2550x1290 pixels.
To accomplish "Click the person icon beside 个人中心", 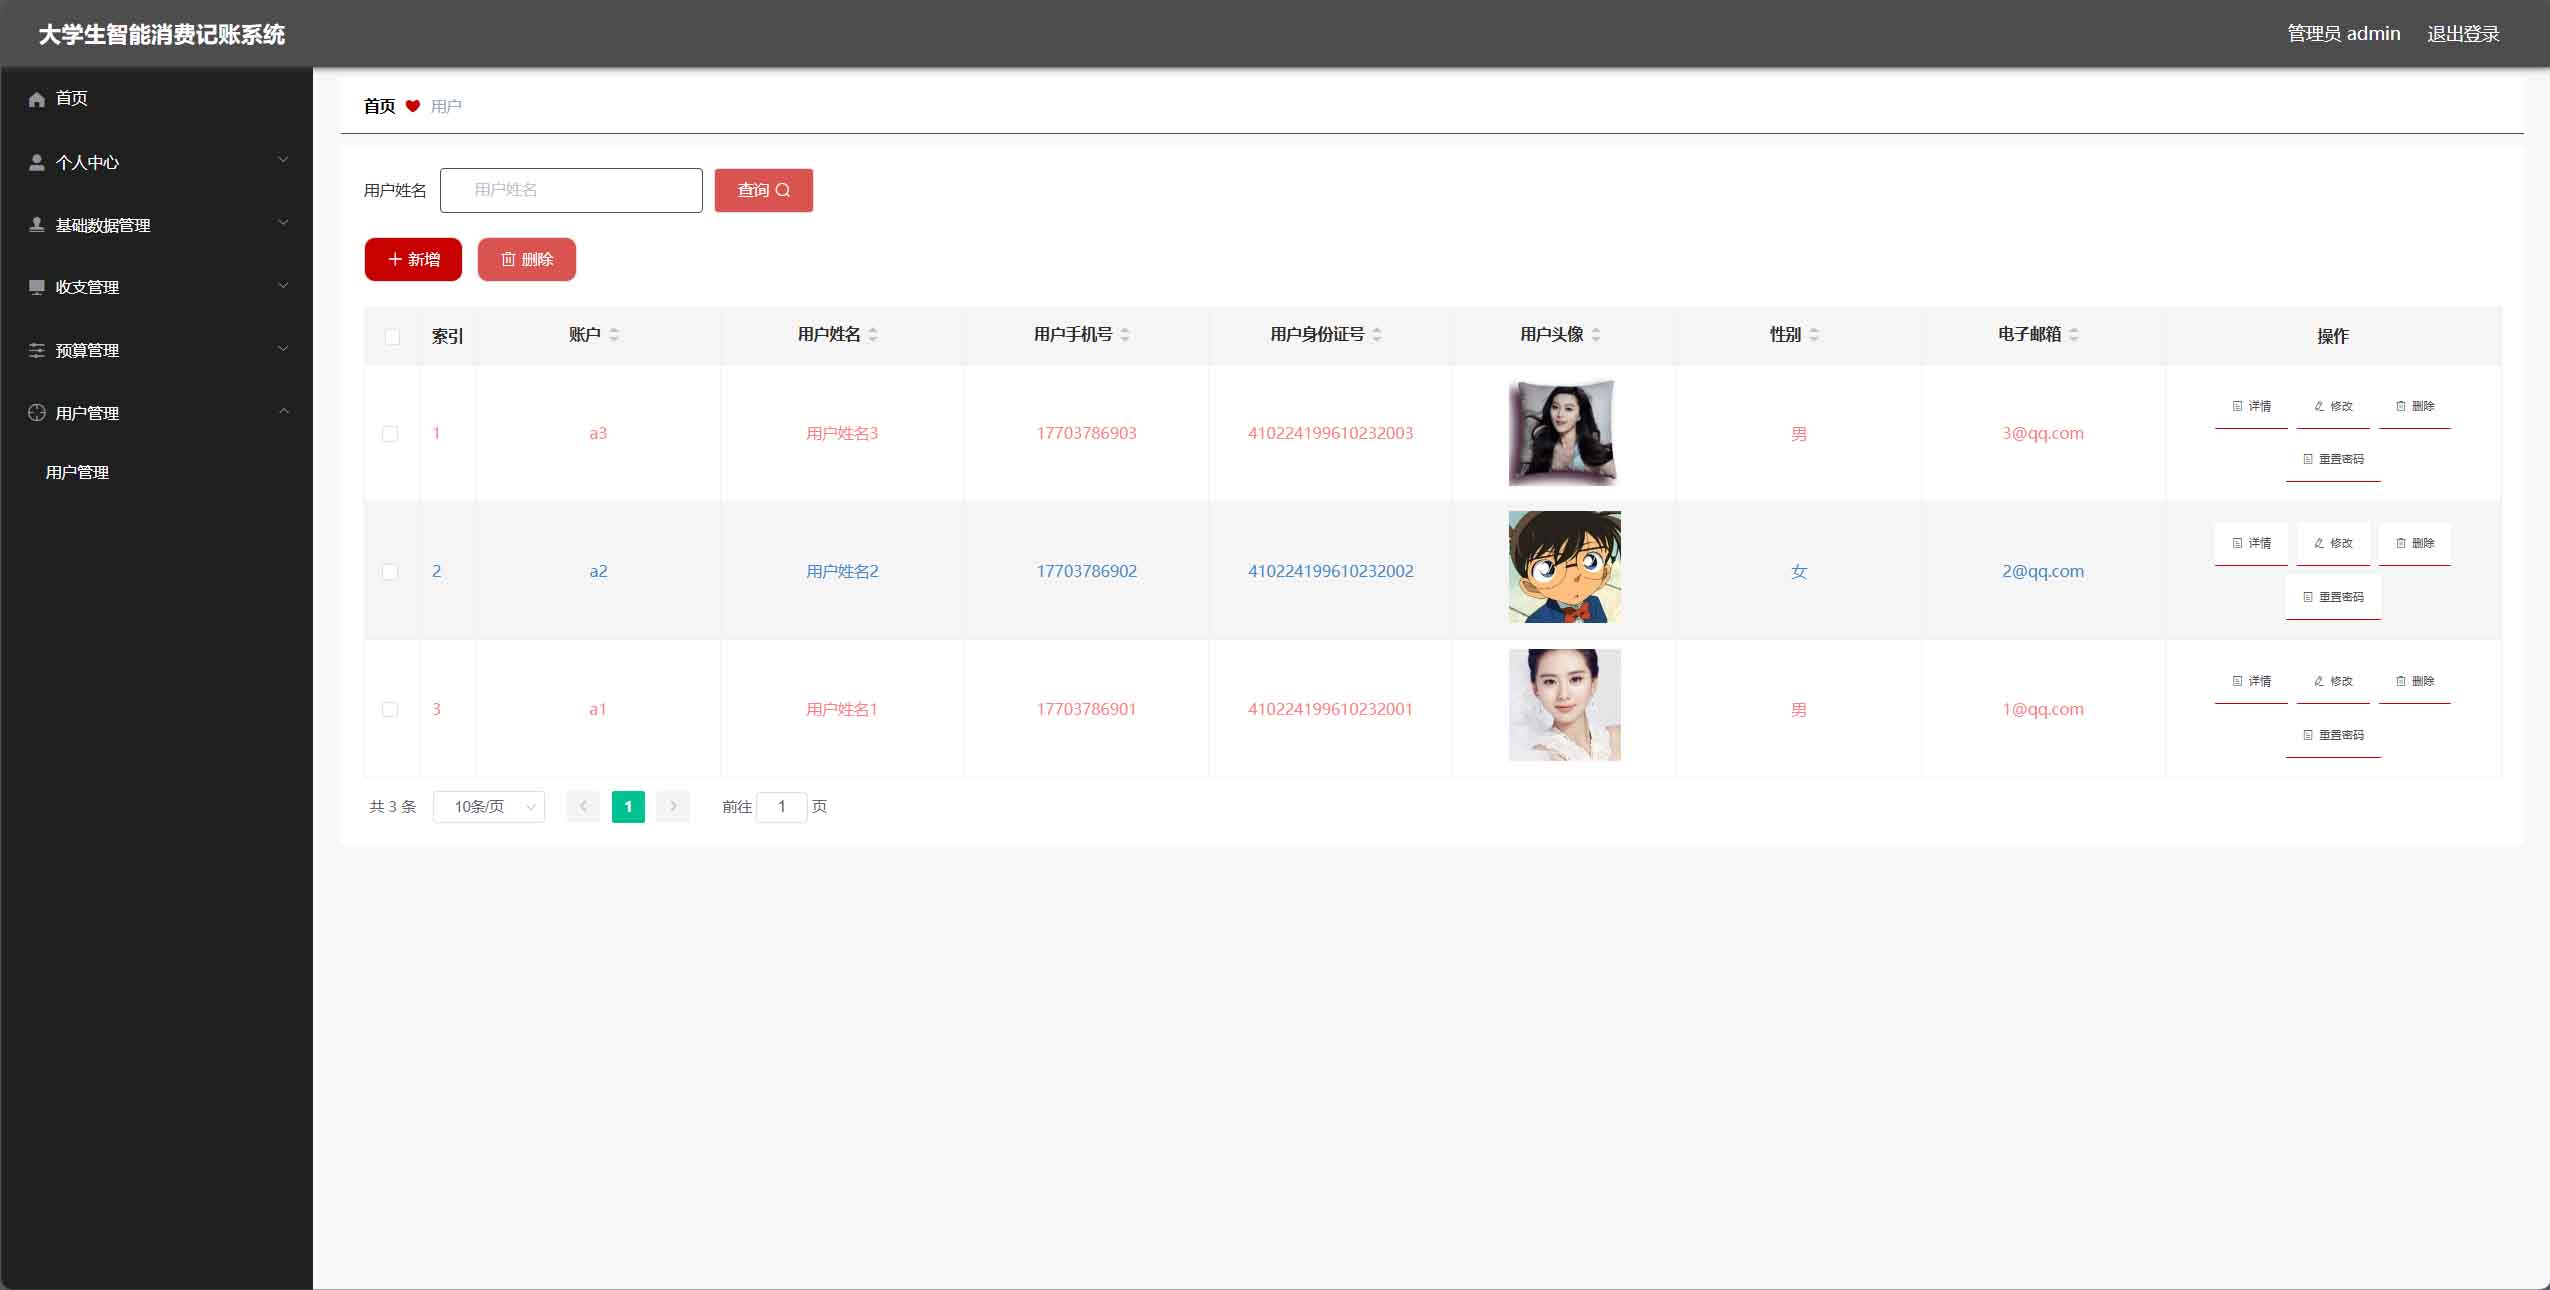I will 37,162.
